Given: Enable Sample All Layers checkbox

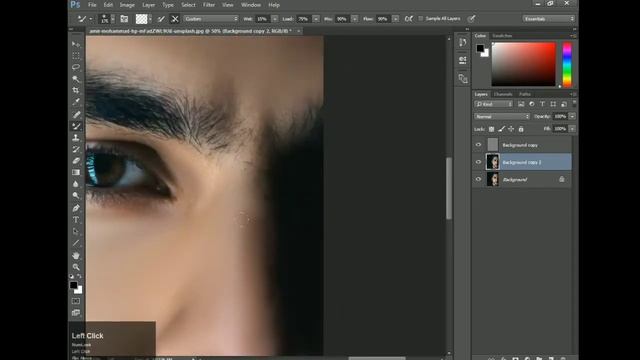Looking at the screenshot, I should coord(421,19).
